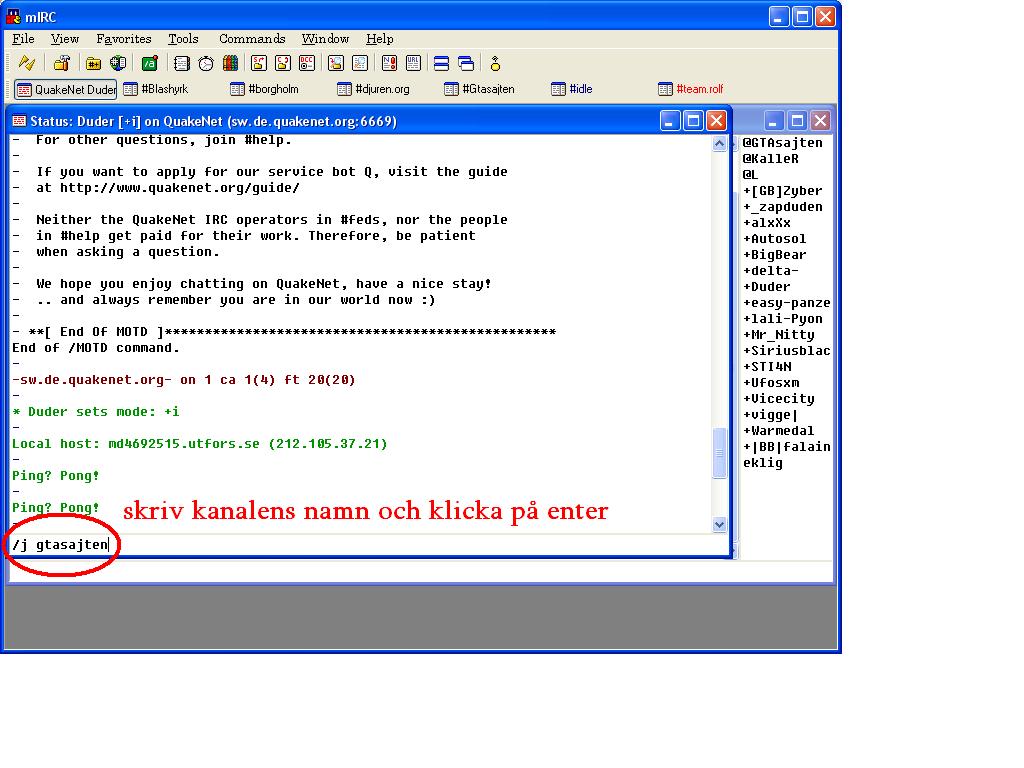Maximize the background channel window
1024x768 pixels.
pyautogui.click(x=797, y=121)
